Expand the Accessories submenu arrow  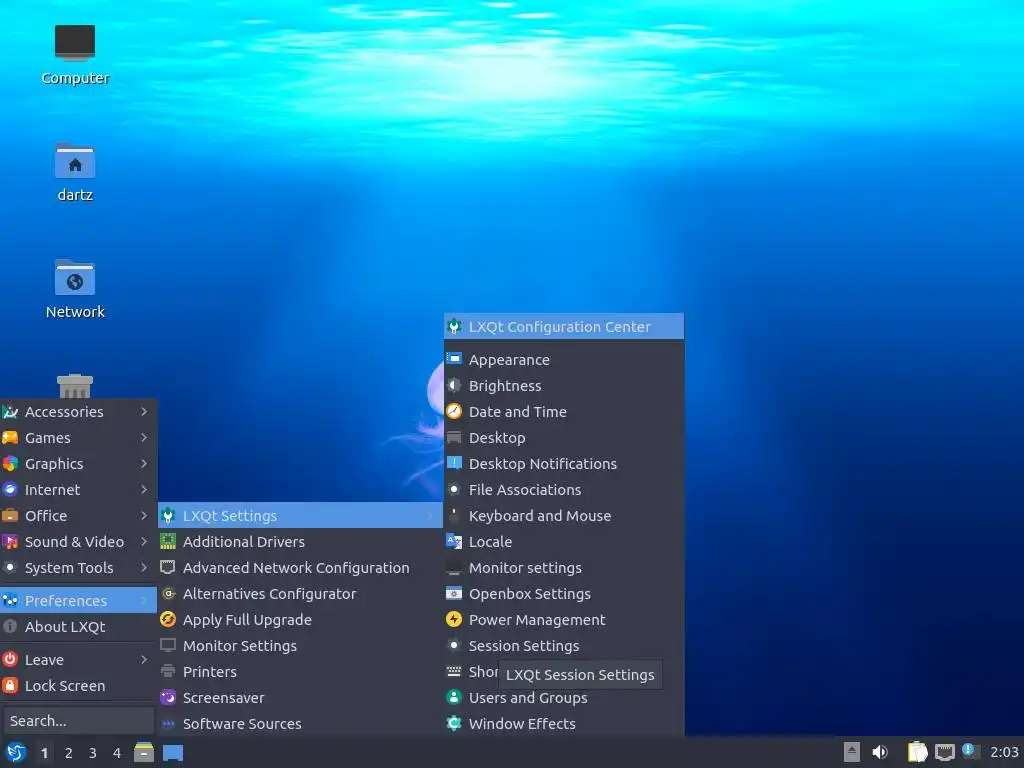pyautogui.click(x=144, y=411)
